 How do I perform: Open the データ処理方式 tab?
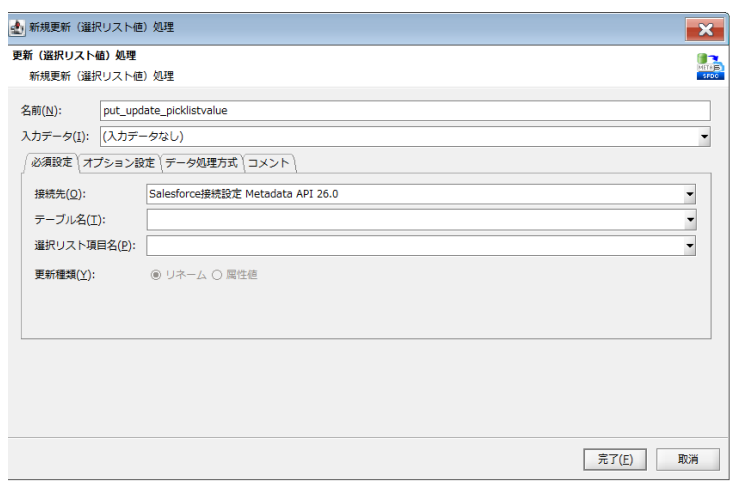pyautogui.click(x=201, y=162)
